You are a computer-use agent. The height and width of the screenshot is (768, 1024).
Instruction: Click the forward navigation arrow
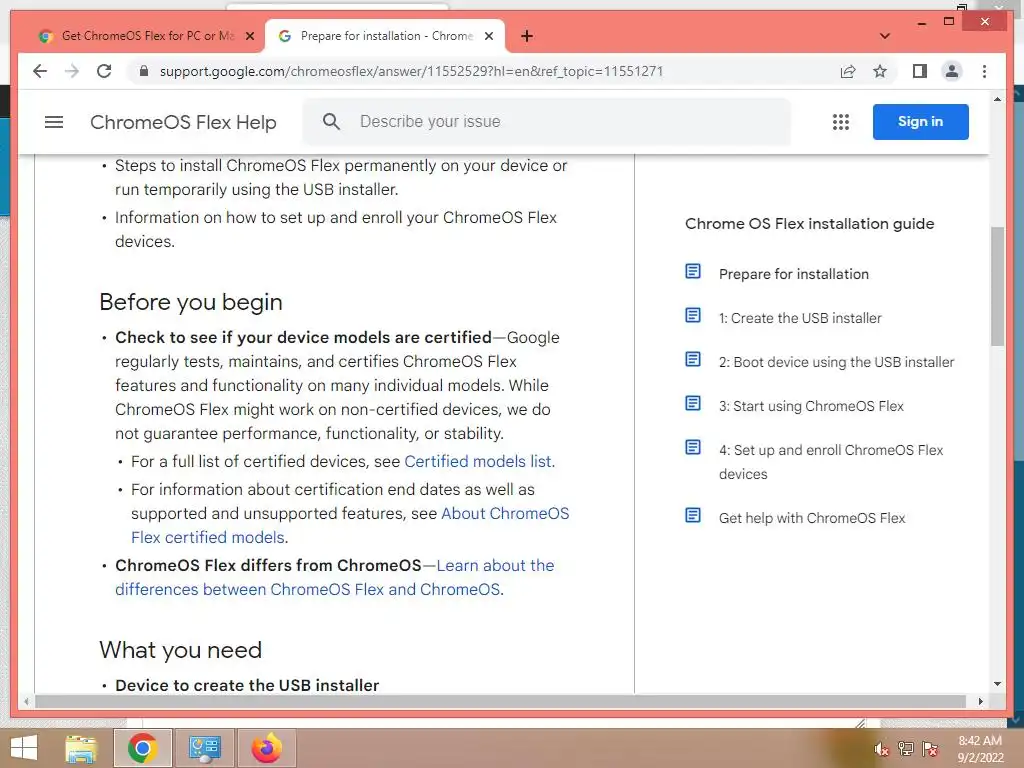pyautogui.click(x=72, y=71)
